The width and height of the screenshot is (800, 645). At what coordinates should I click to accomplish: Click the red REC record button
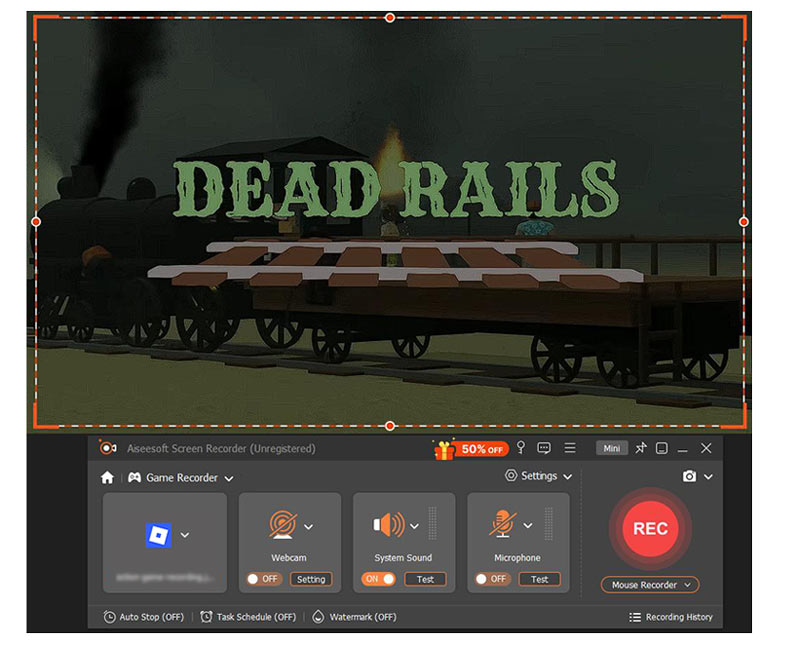point(650,529)
